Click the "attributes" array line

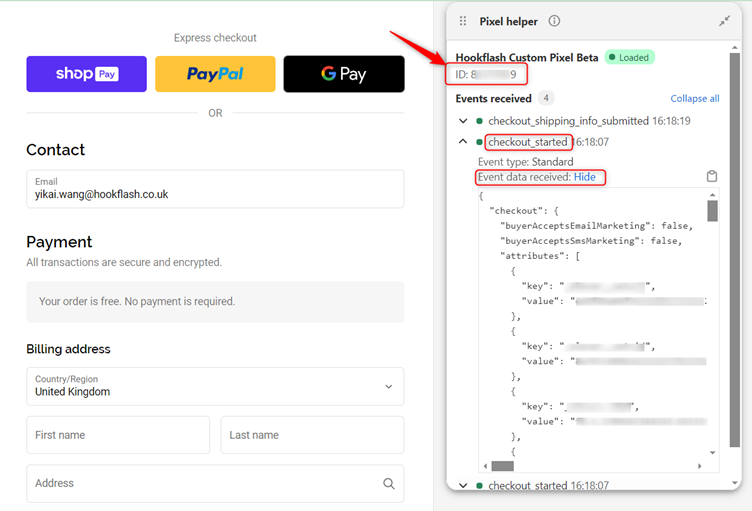click(540, 256)
